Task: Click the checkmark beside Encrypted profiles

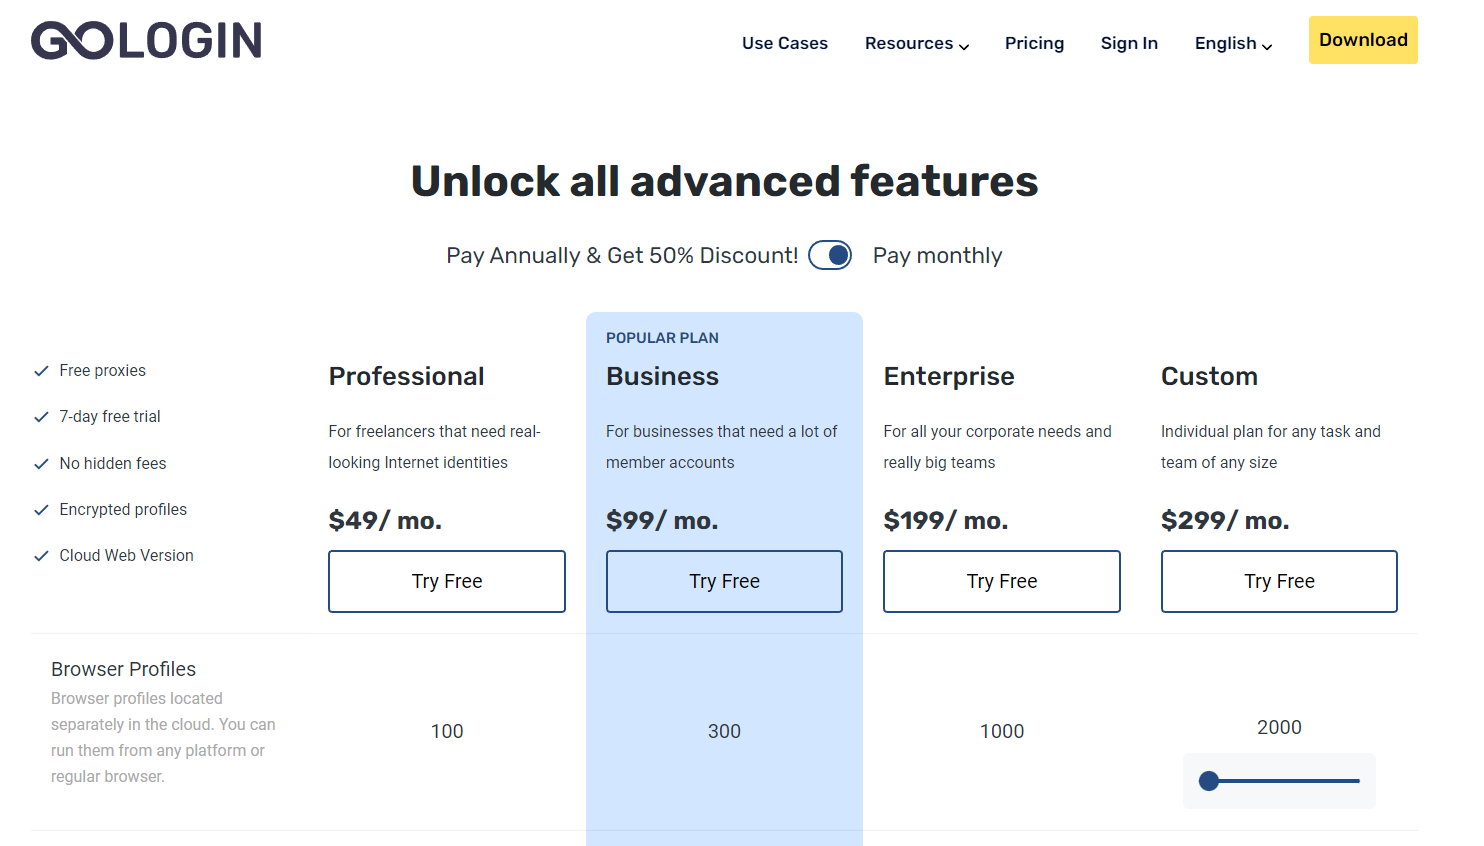Action: [41, 510]
